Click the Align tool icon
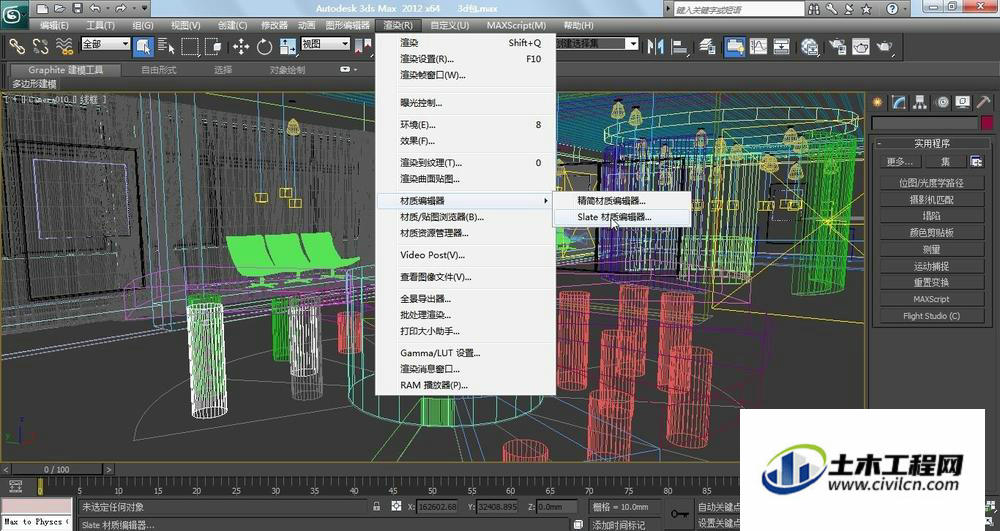The width and height of the screenshot is (1000, 531). click(680, 47)
